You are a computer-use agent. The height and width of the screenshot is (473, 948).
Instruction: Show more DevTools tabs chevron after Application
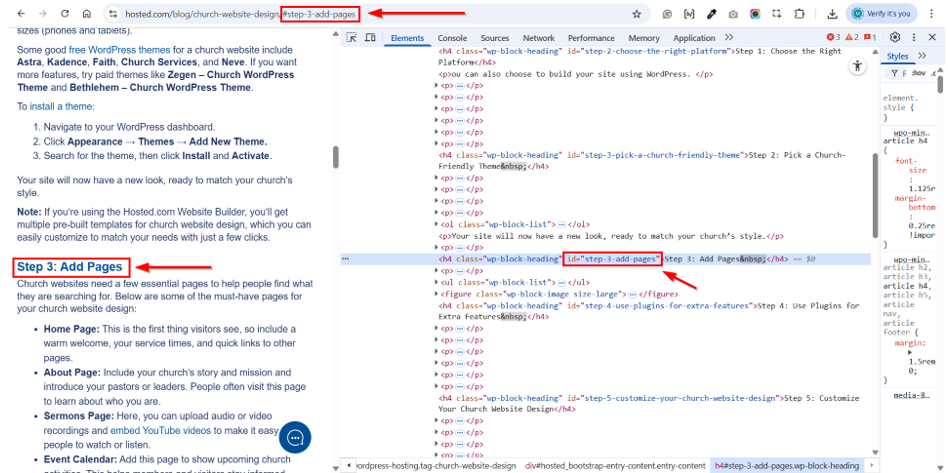point(729,38)
